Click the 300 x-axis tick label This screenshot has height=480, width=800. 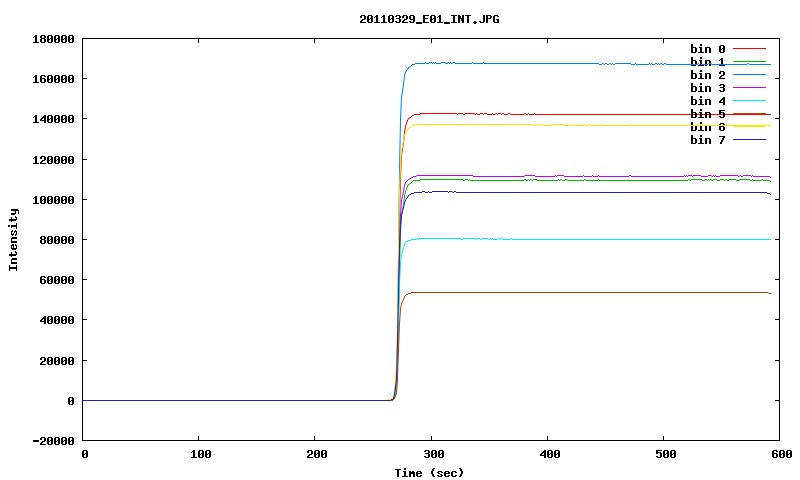434,454
